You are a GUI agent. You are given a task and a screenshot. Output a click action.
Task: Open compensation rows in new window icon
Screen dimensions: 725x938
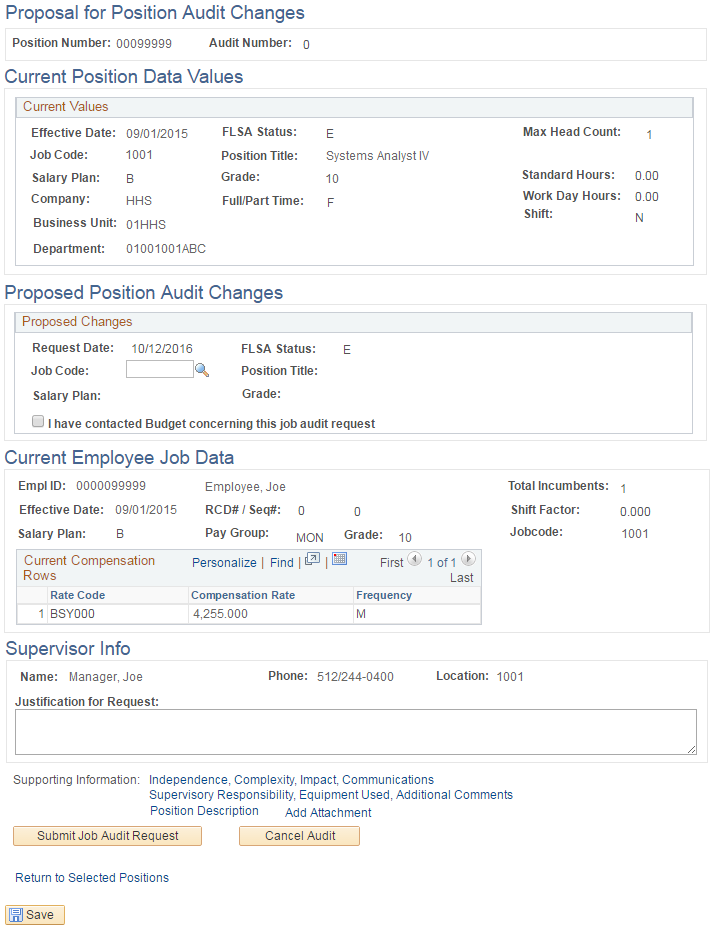pos(312,560)
